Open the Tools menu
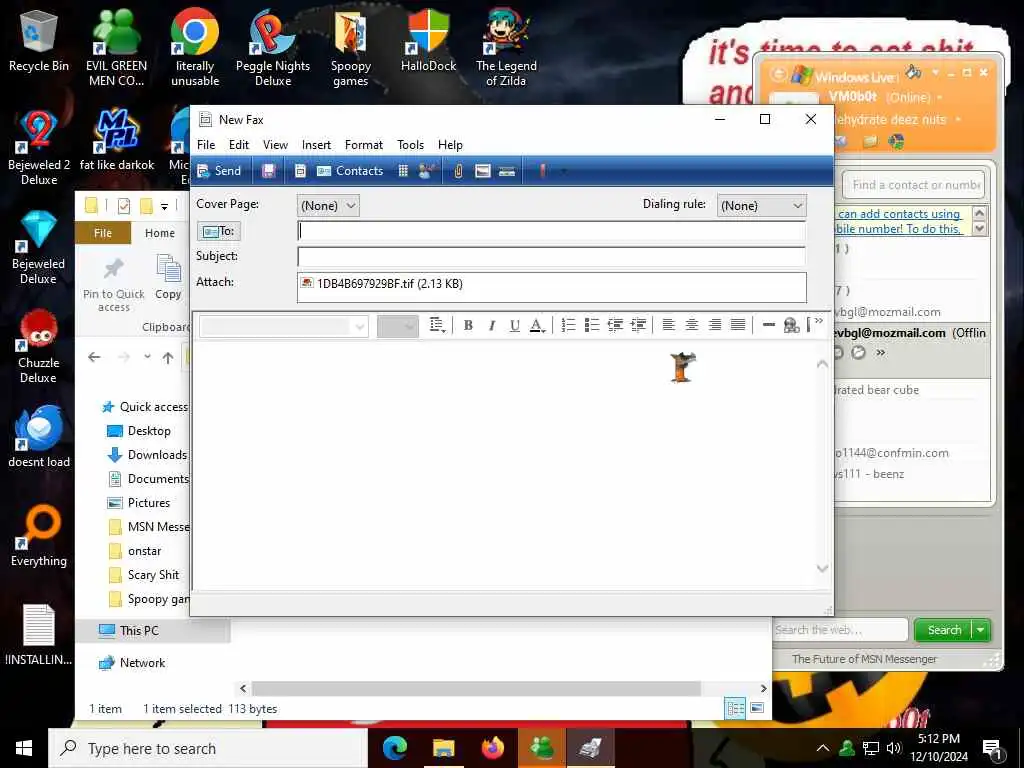The height and width of the screenshot is (768, 1024). click(x=410, y=145)
